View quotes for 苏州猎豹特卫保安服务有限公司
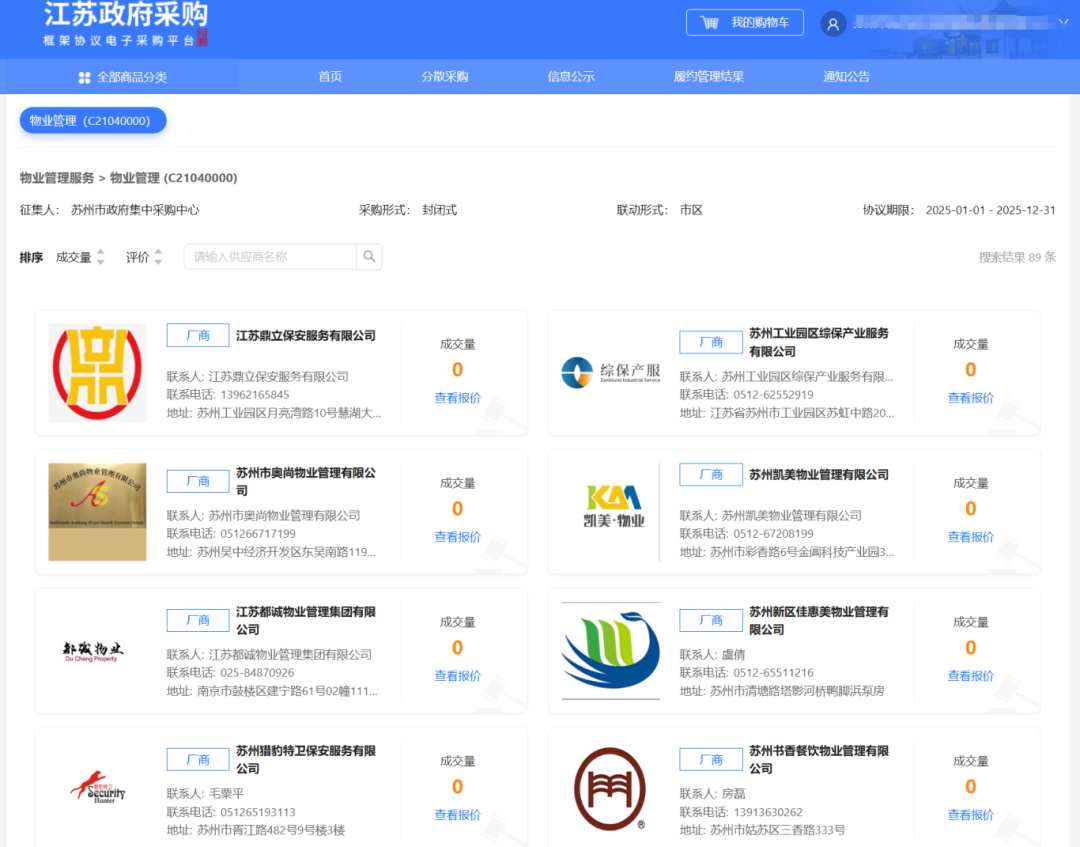Image resolution: width=1080 pixels, height=847 pixels. 457,815
